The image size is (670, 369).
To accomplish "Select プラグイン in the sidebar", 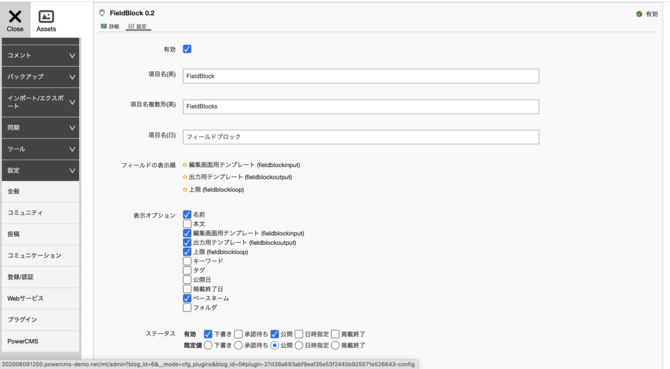I will 41,319.
